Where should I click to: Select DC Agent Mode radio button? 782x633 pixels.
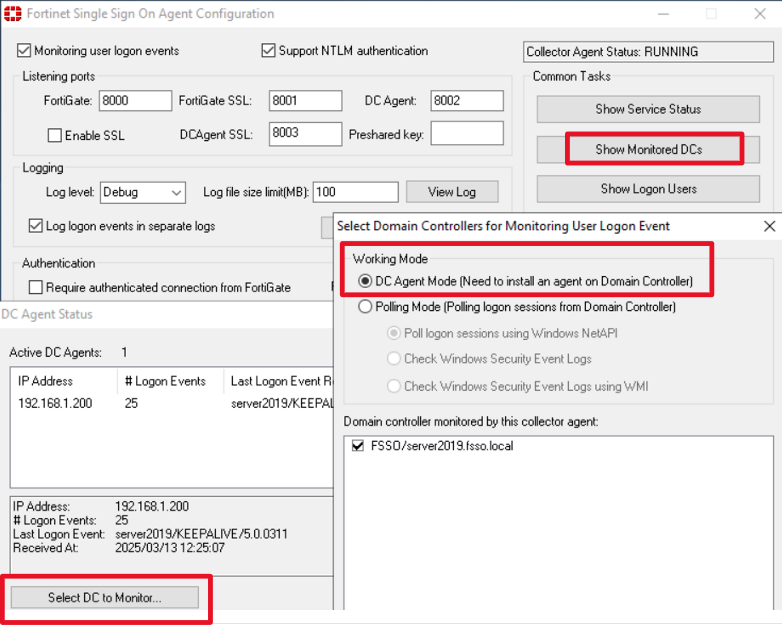365,281
